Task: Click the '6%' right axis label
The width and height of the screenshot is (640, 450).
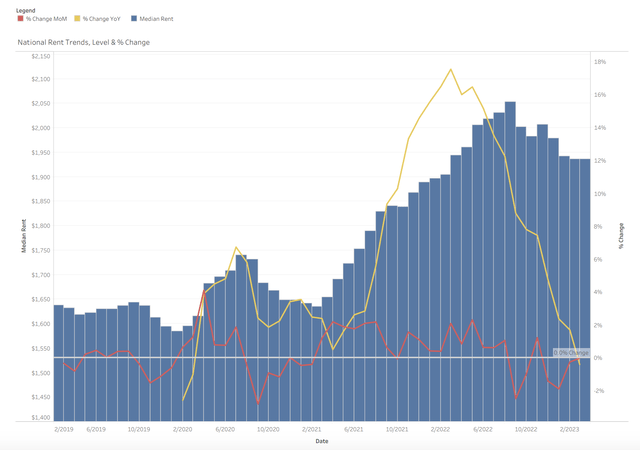Action: click(598, 260)
